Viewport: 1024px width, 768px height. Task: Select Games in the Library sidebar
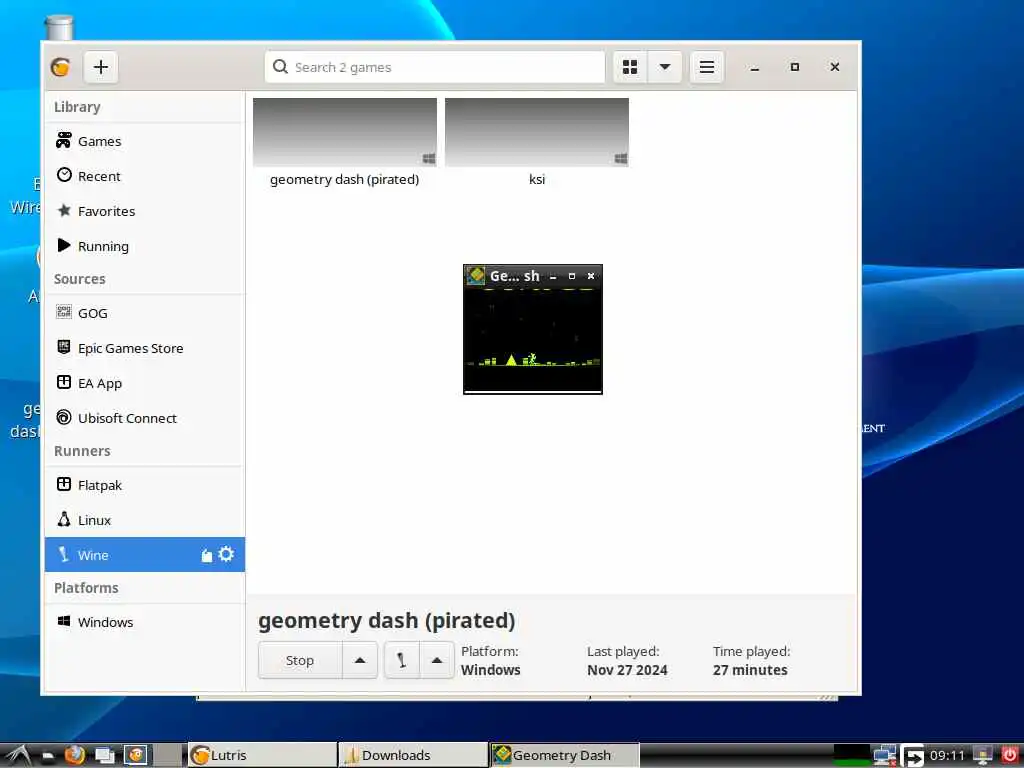point(145,141)
